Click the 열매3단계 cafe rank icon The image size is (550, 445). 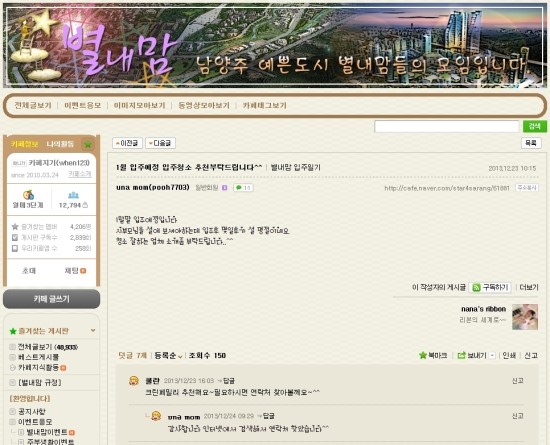coord(28,195)
